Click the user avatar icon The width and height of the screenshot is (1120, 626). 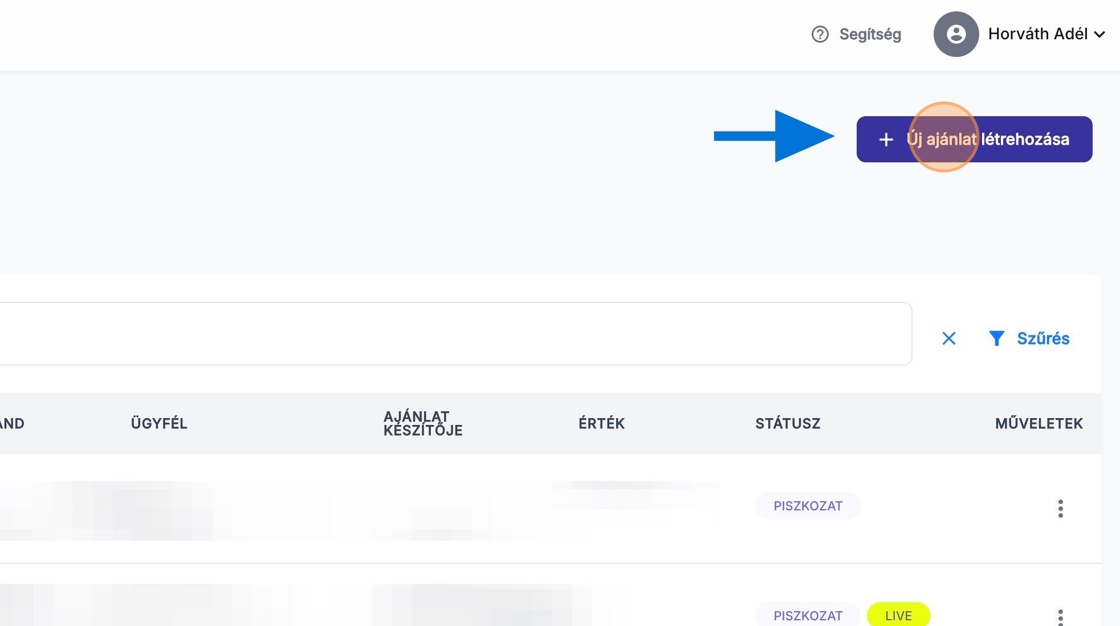(955, 35)
